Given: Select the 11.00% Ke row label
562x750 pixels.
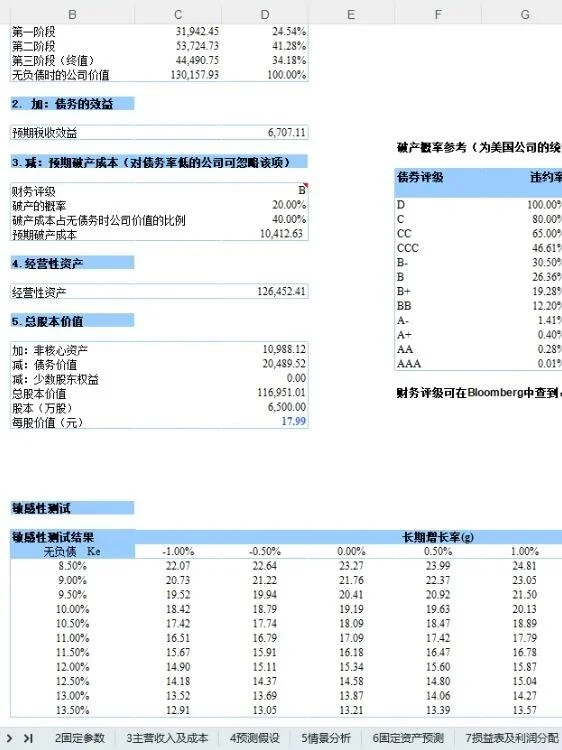Looking at the screenshot, I should (72, 638).
